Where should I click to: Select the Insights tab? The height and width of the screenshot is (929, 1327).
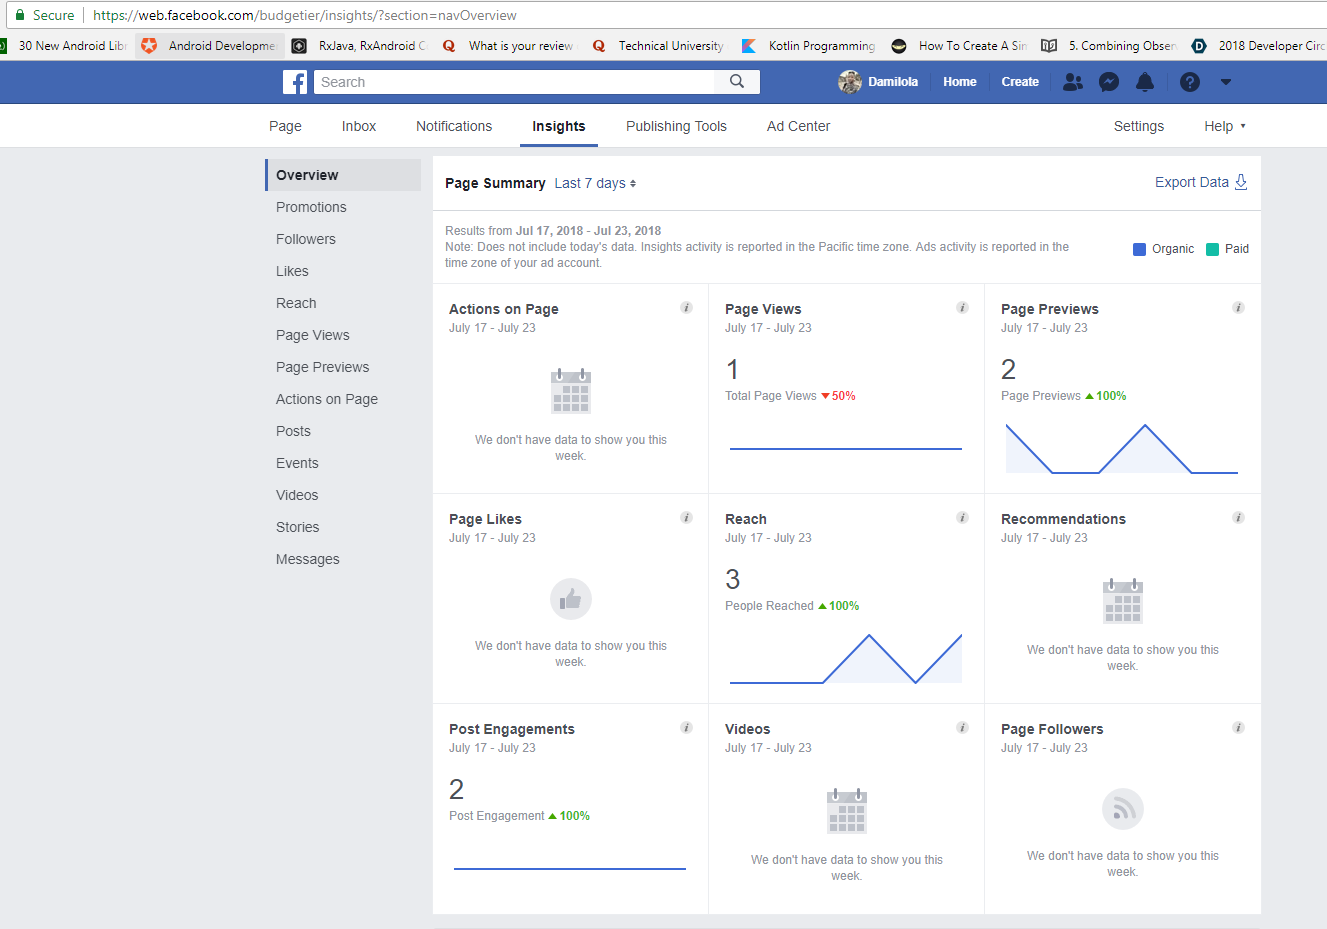[x=559, y=126]
